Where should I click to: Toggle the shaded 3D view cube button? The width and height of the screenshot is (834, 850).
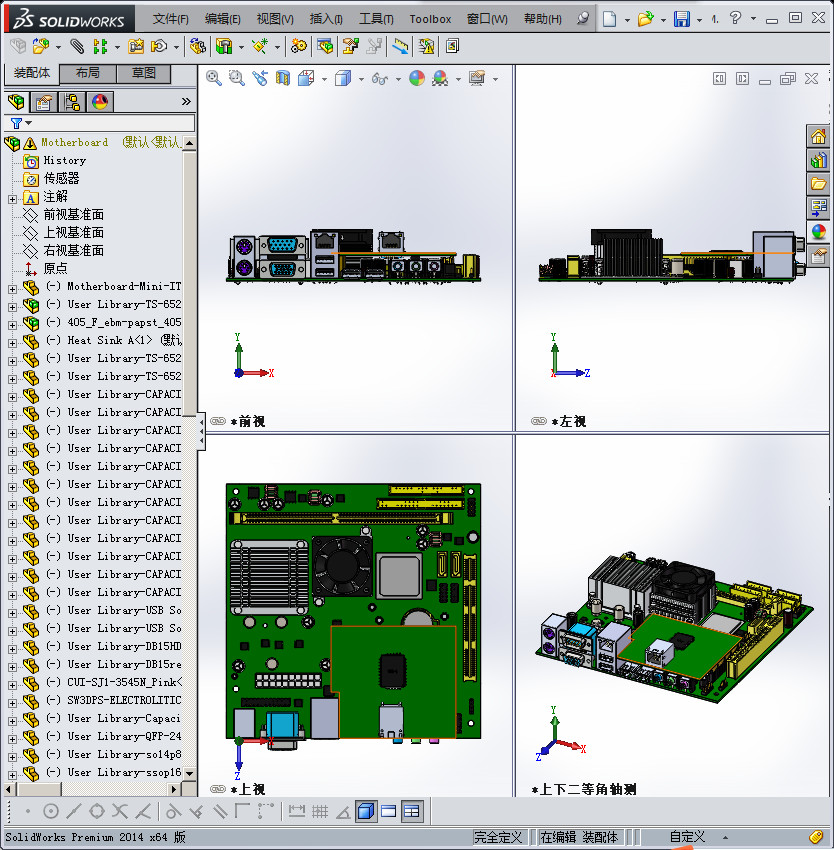click(x=366, y=812)
